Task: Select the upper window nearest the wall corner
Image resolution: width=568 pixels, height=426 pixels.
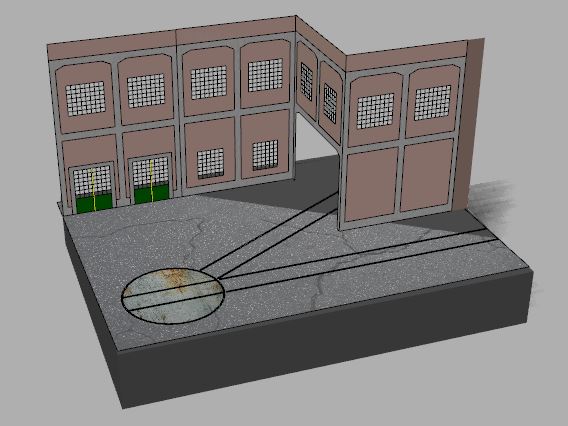Action: pos(266,75)
